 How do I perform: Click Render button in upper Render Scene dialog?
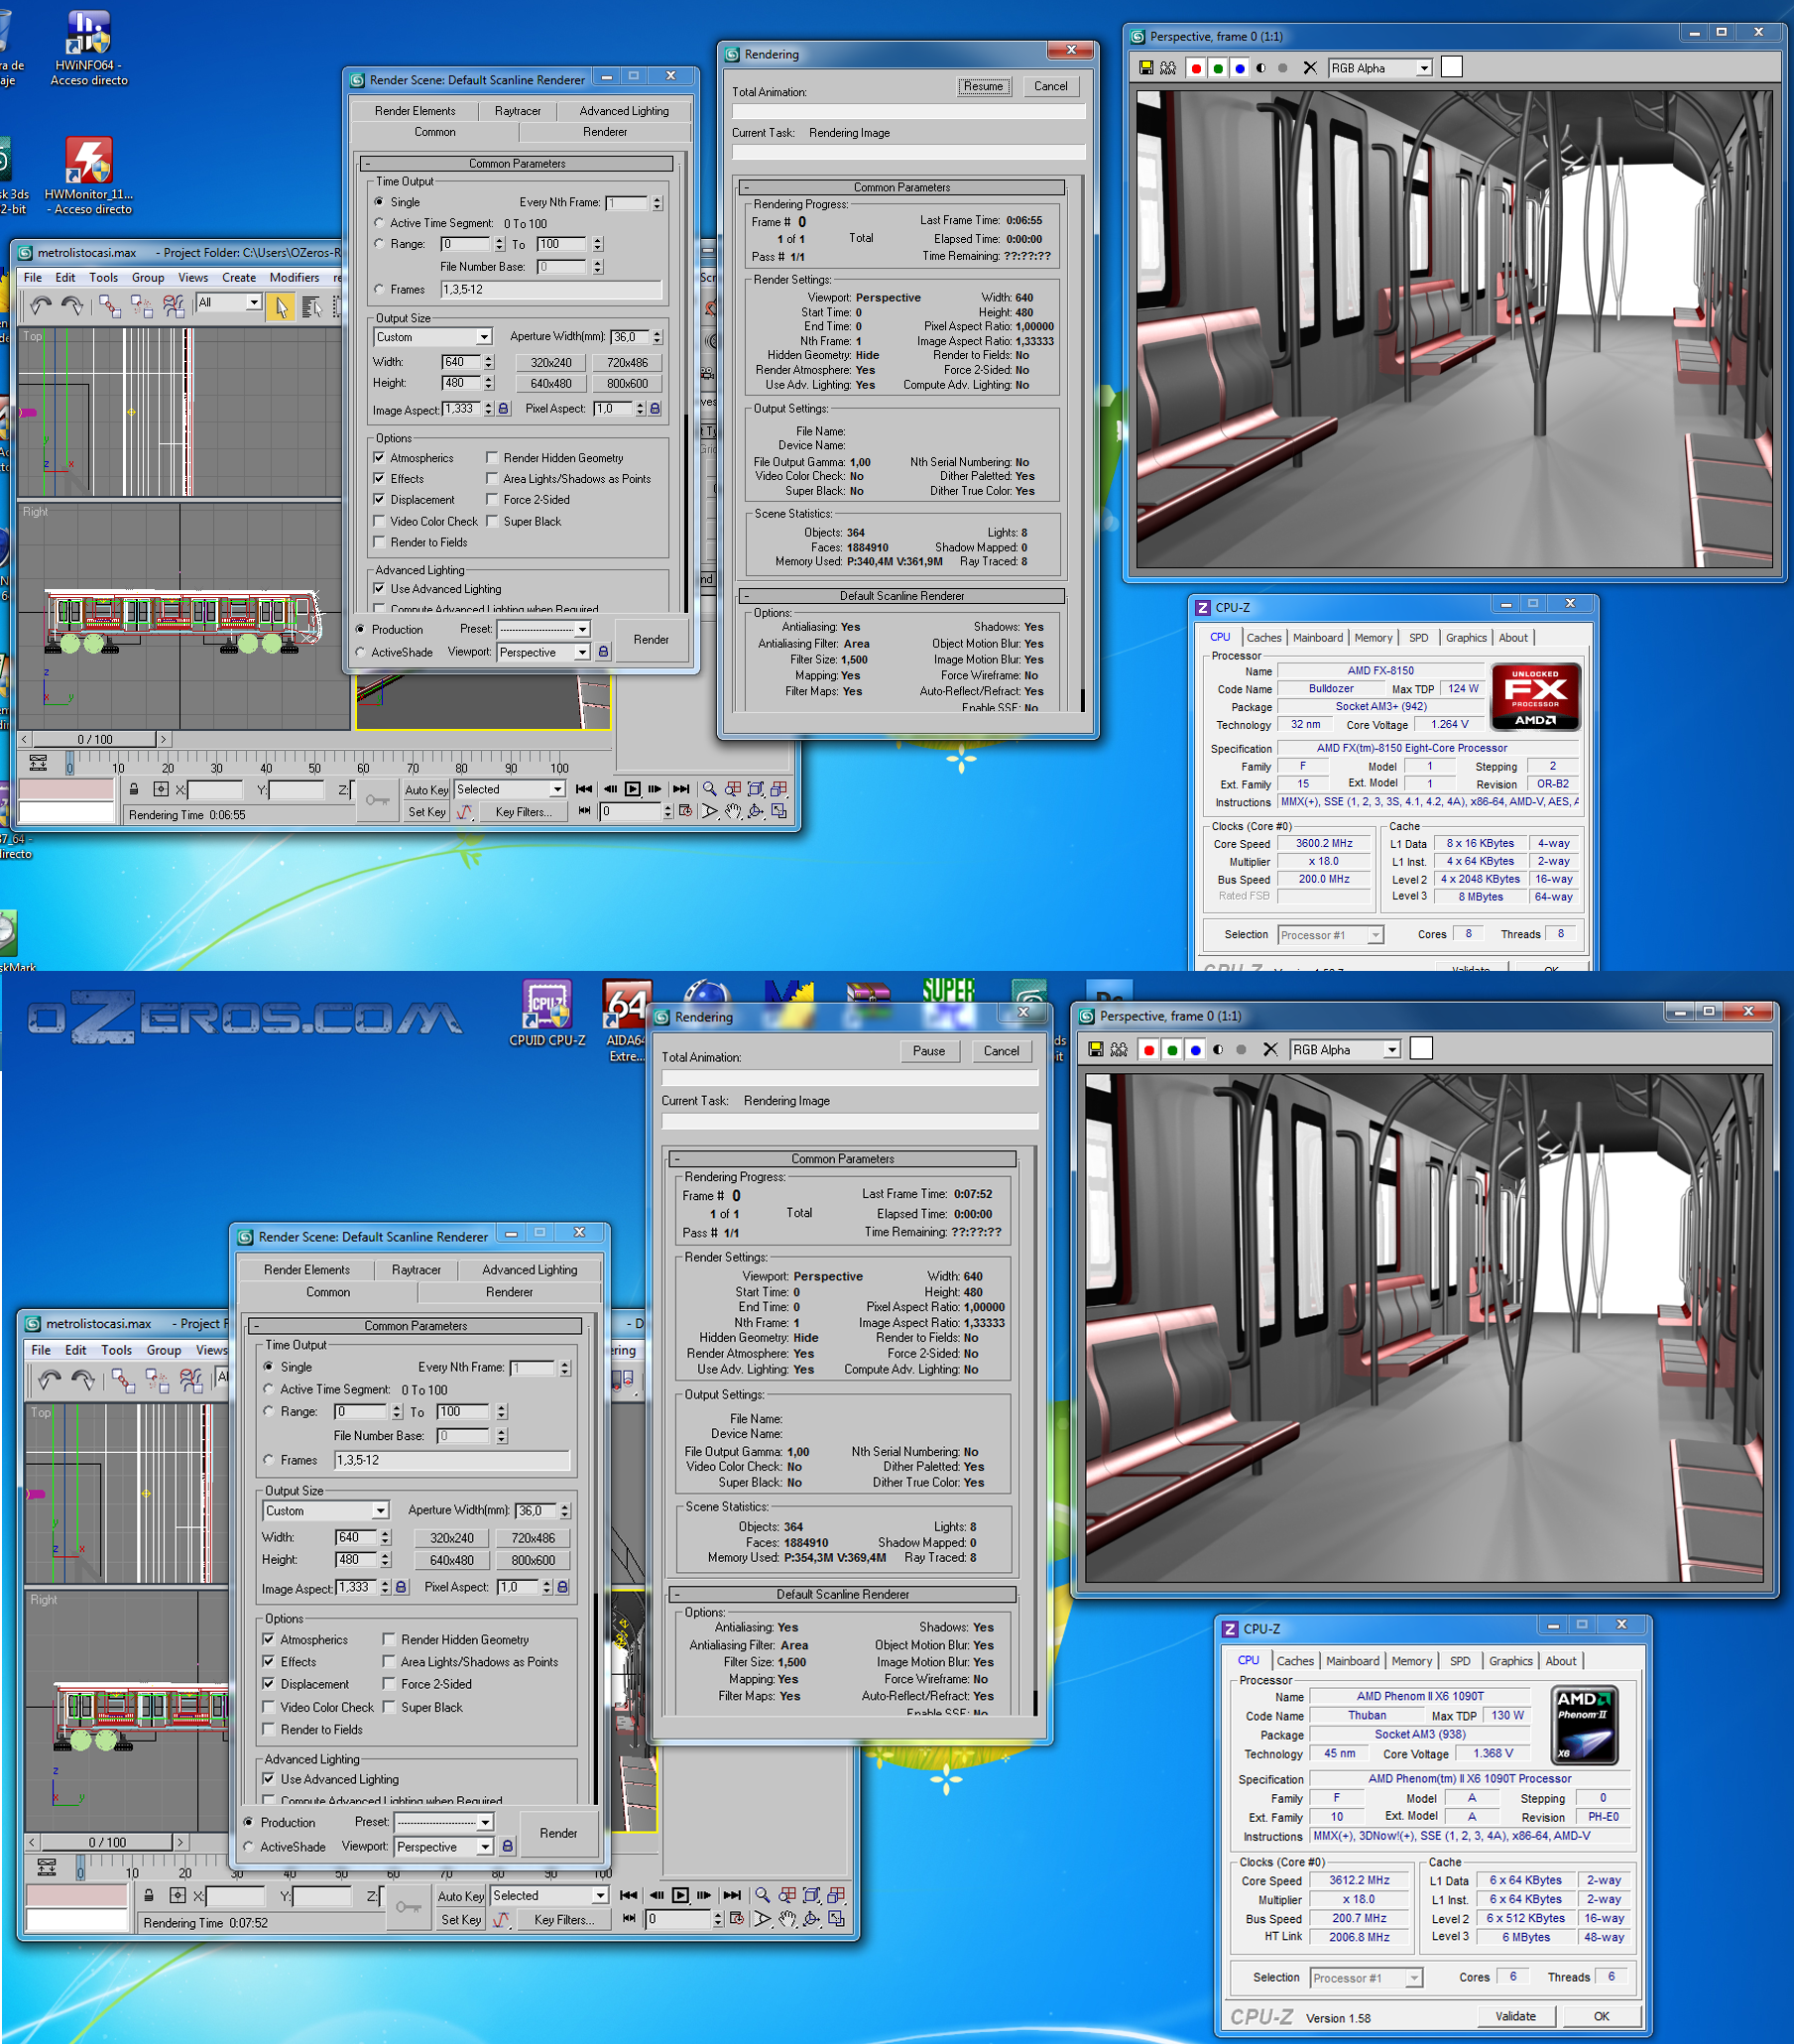click(x=651, y=640)
